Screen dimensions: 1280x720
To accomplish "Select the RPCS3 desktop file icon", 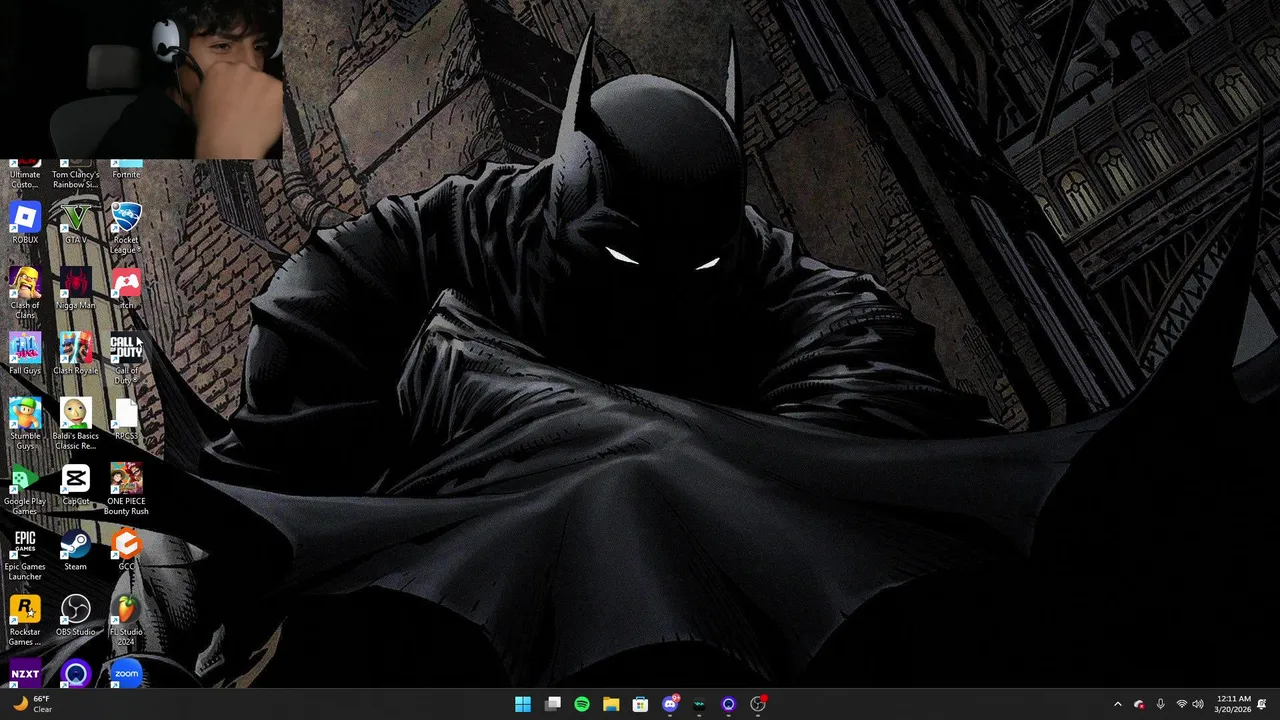I will (x=126, y=420).
